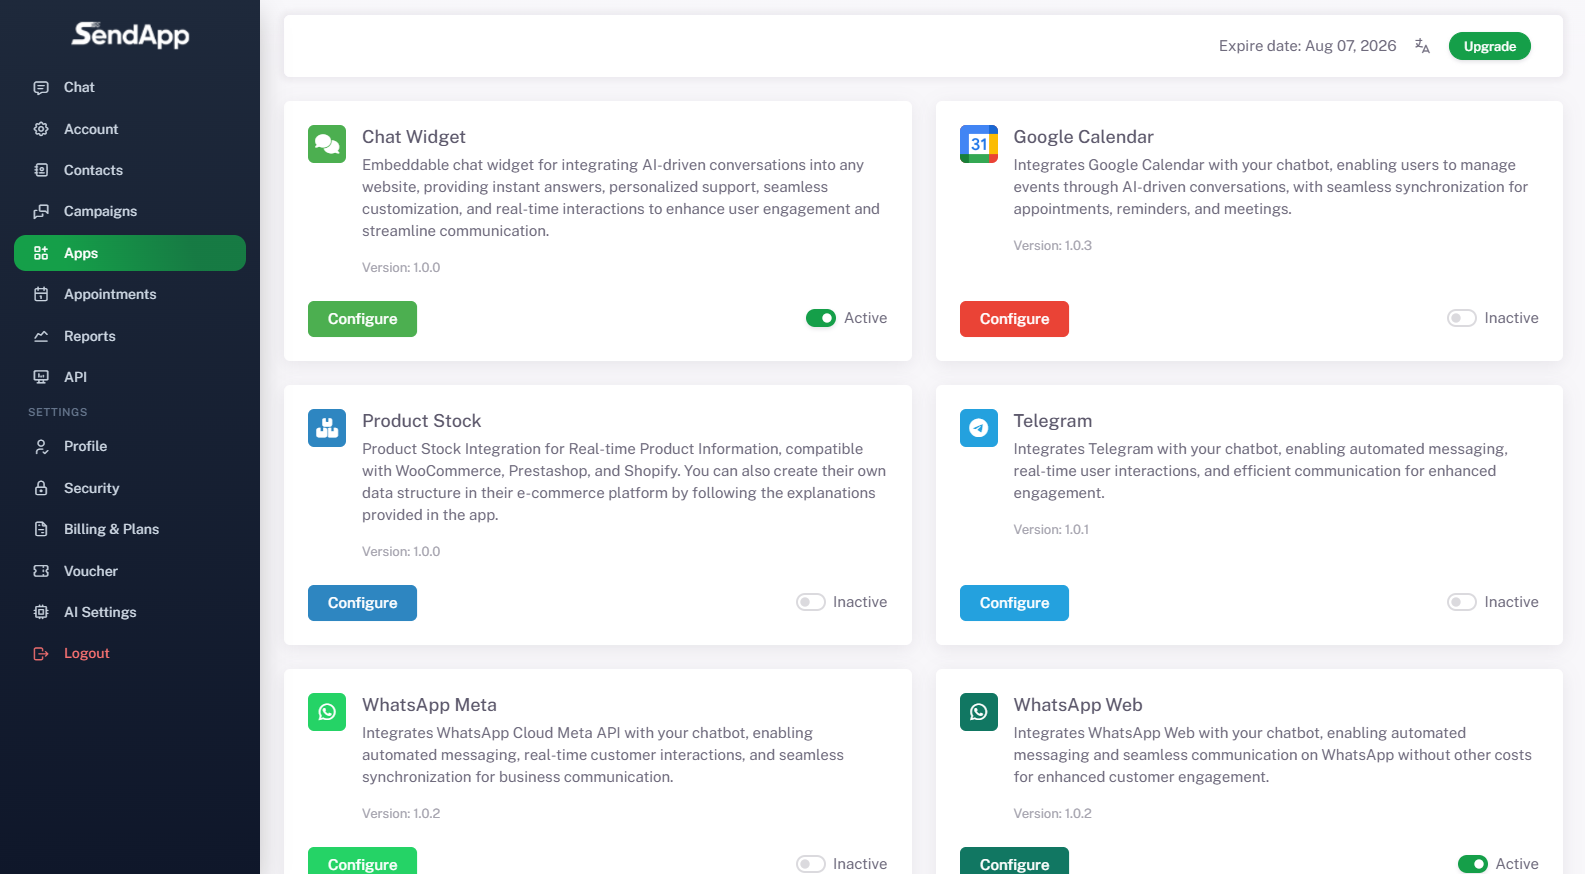Image resolution: width=1585 pixels, height=874 pixels.
Task: Click the Product Stock app icon
Action: 327,428
